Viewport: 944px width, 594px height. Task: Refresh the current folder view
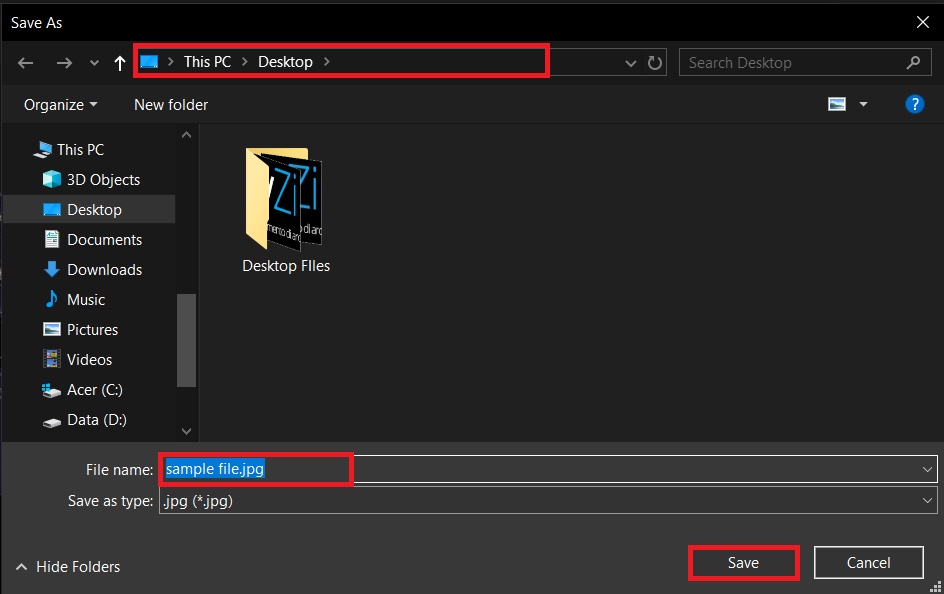pyautogui.click(x=655, y=62)
